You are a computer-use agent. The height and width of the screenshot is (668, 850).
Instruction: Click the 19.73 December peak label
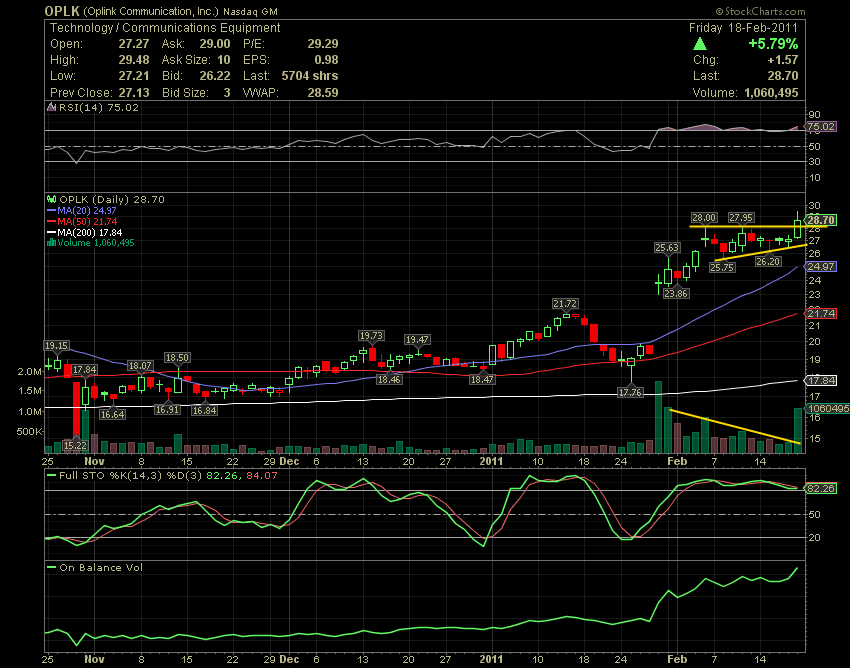(371, 336)
